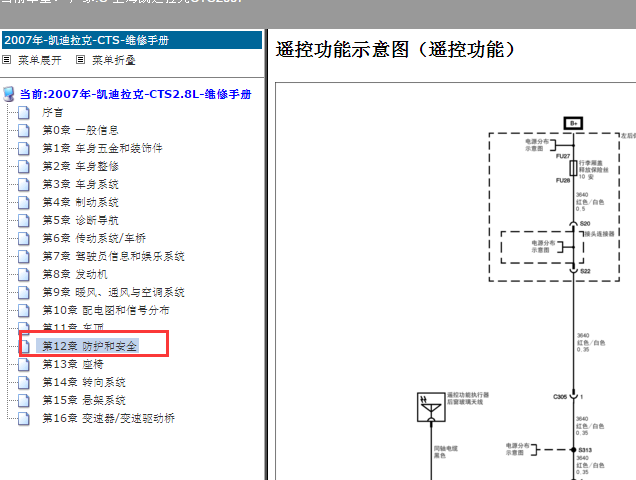
Task: Click the B+ terminal box in diagram
Action: (x=573, y=123)
